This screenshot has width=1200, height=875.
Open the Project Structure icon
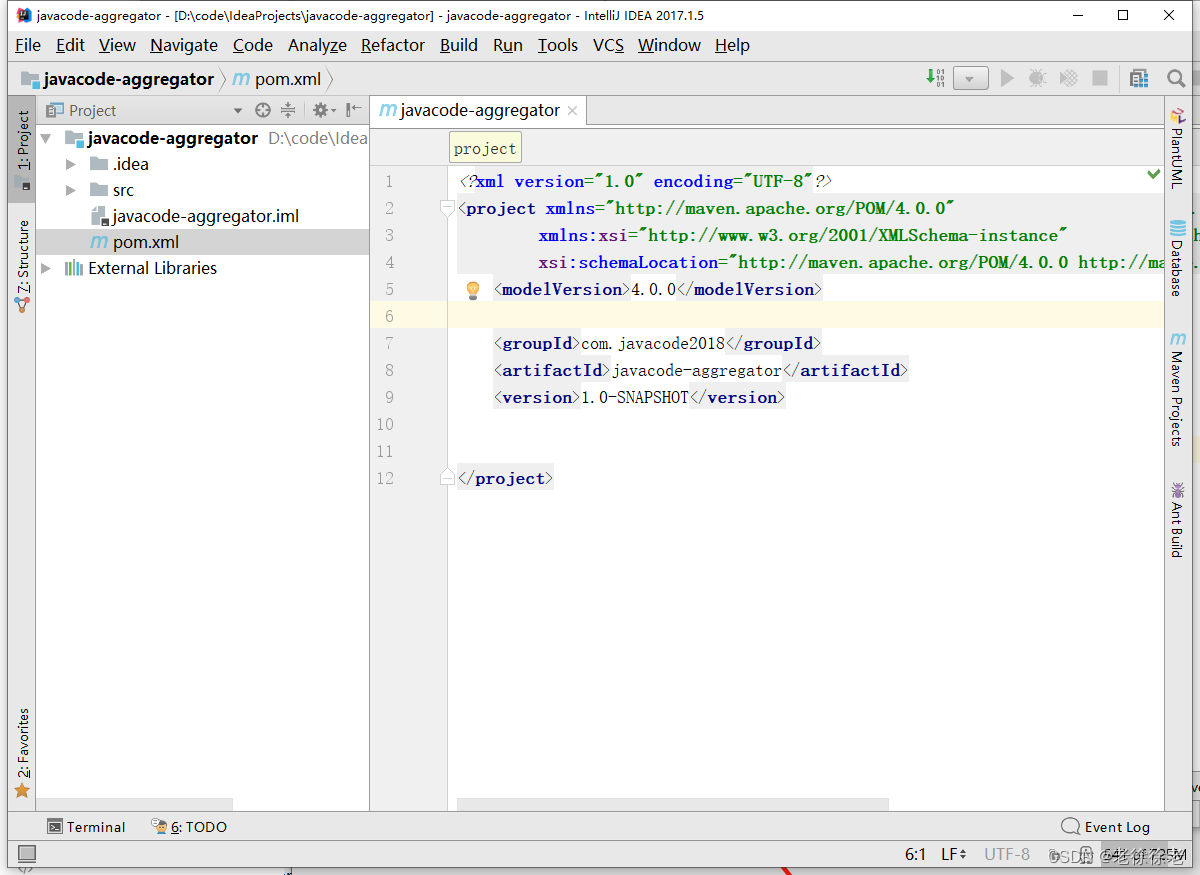[x=1139, y=78]
